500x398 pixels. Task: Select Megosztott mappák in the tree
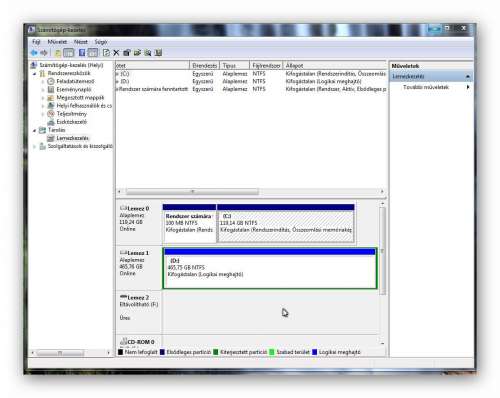click(80, 98)
